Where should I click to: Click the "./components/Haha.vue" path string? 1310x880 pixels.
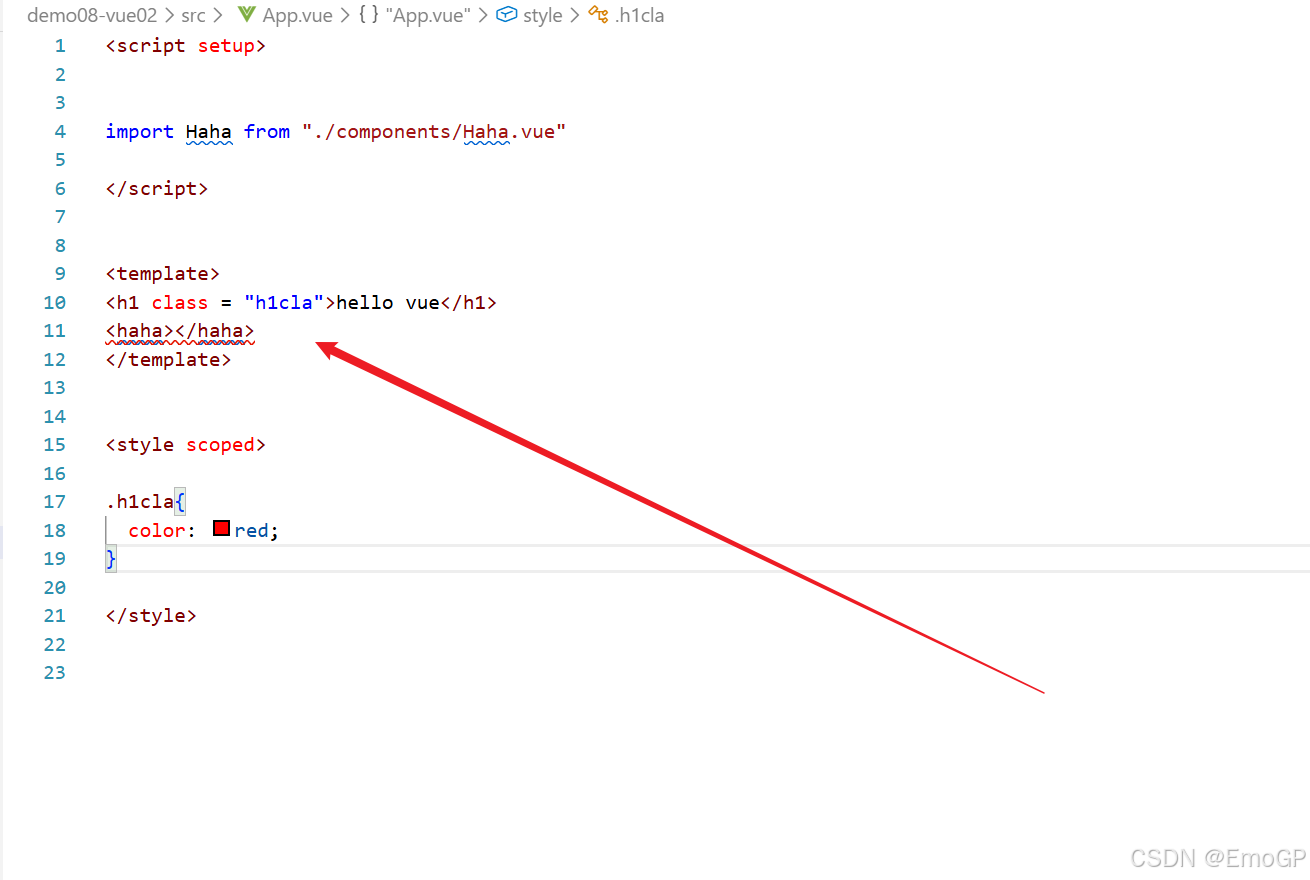(434, 131)
